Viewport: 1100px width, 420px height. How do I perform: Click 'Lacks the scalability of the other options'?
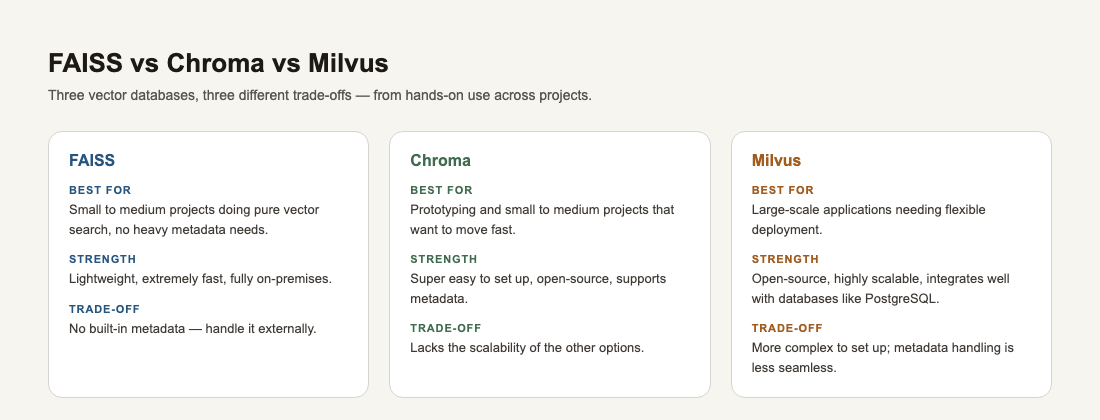[527, 348]
